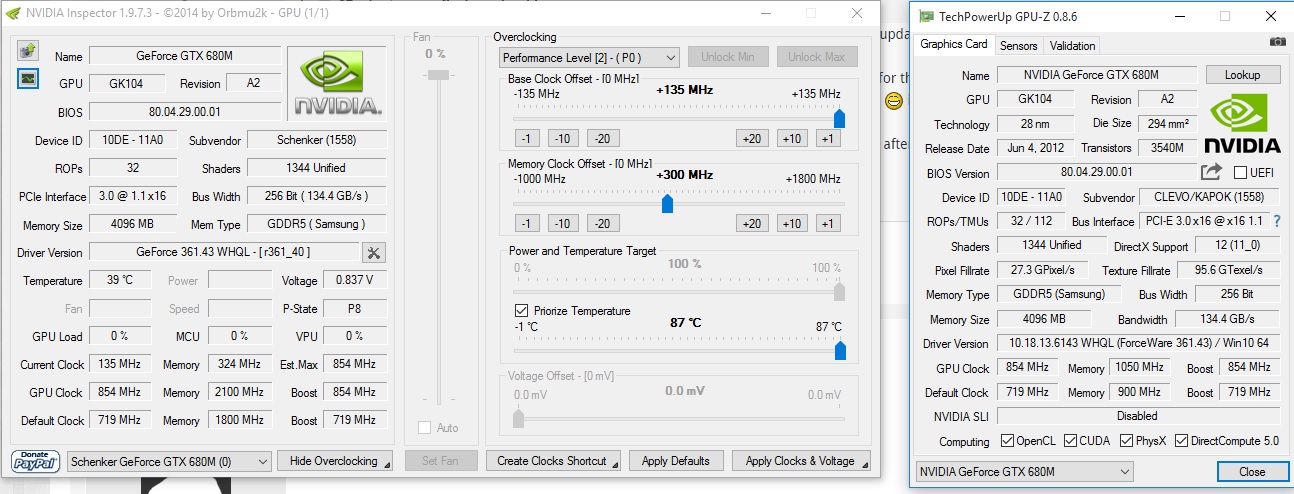Click +1 under Memory Clock Offset
Viewport: 1294px width, 494px height.
pyautogui.click(x=828, y=224)
